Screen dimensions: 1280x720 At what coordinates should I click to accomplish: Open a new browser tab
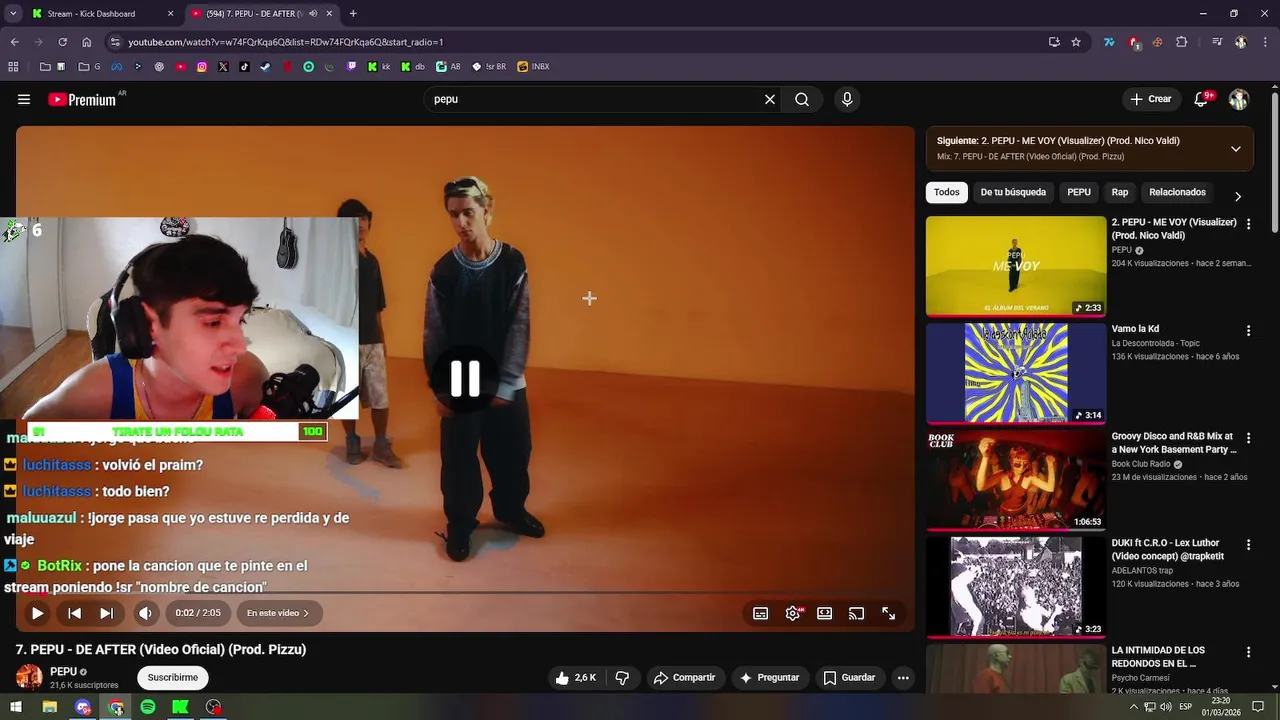[353, 14]
